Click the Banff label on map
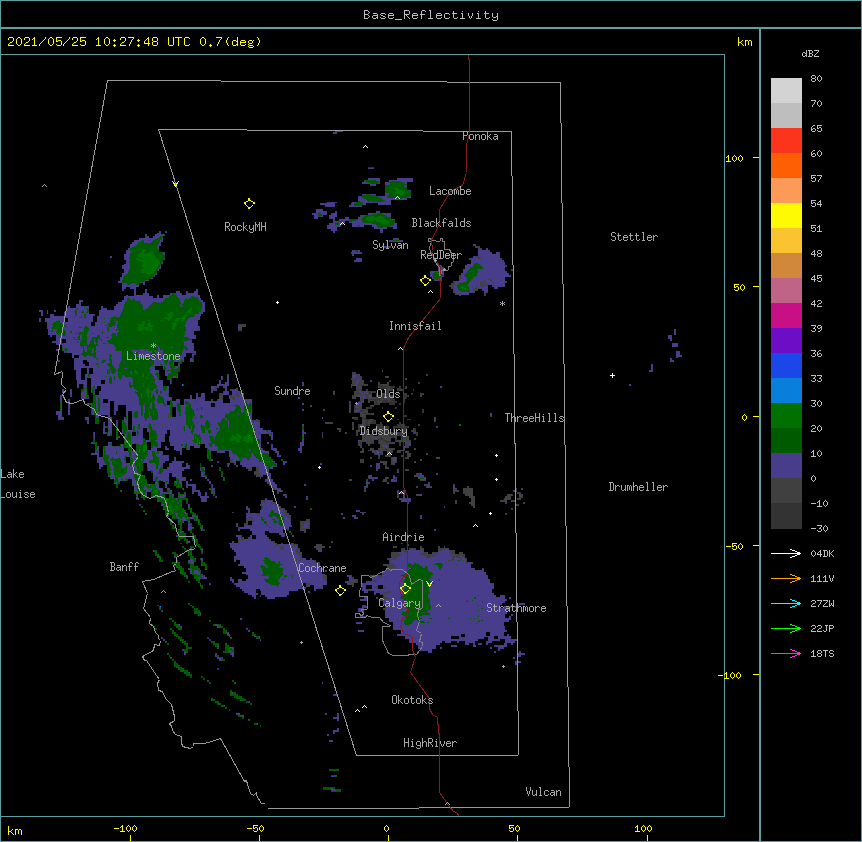This screenshot has width=862, height=842. click(x=124, y=567)
